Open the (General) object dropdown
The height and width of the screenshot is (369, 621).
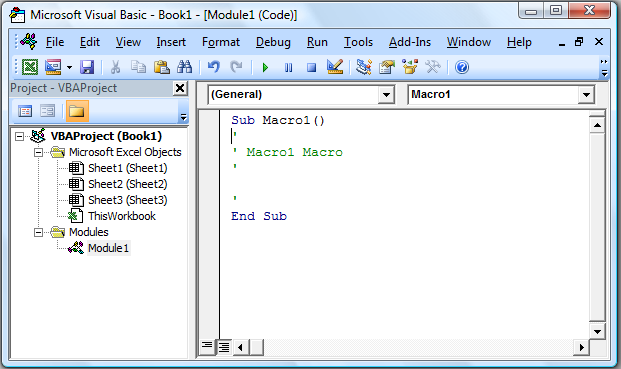pos(386,95)
